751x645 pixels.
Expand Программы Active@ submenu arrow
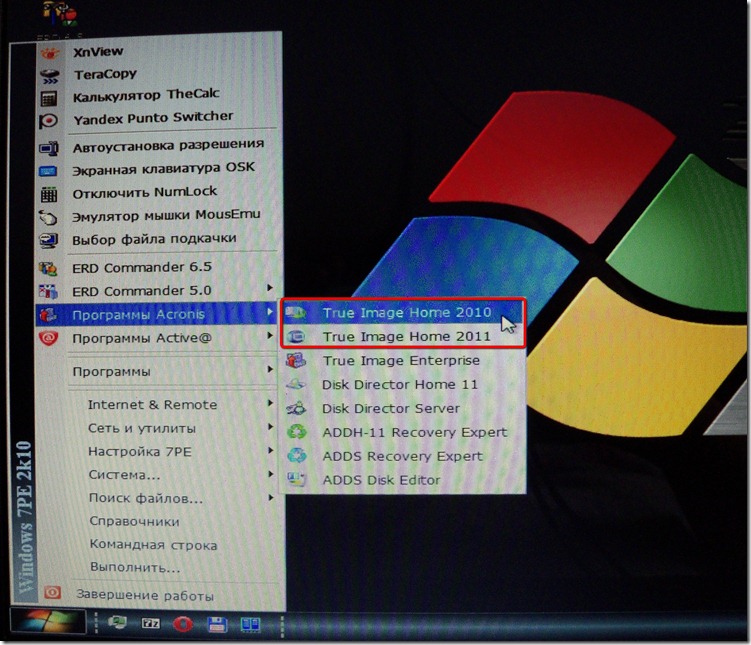click(270, 336)
